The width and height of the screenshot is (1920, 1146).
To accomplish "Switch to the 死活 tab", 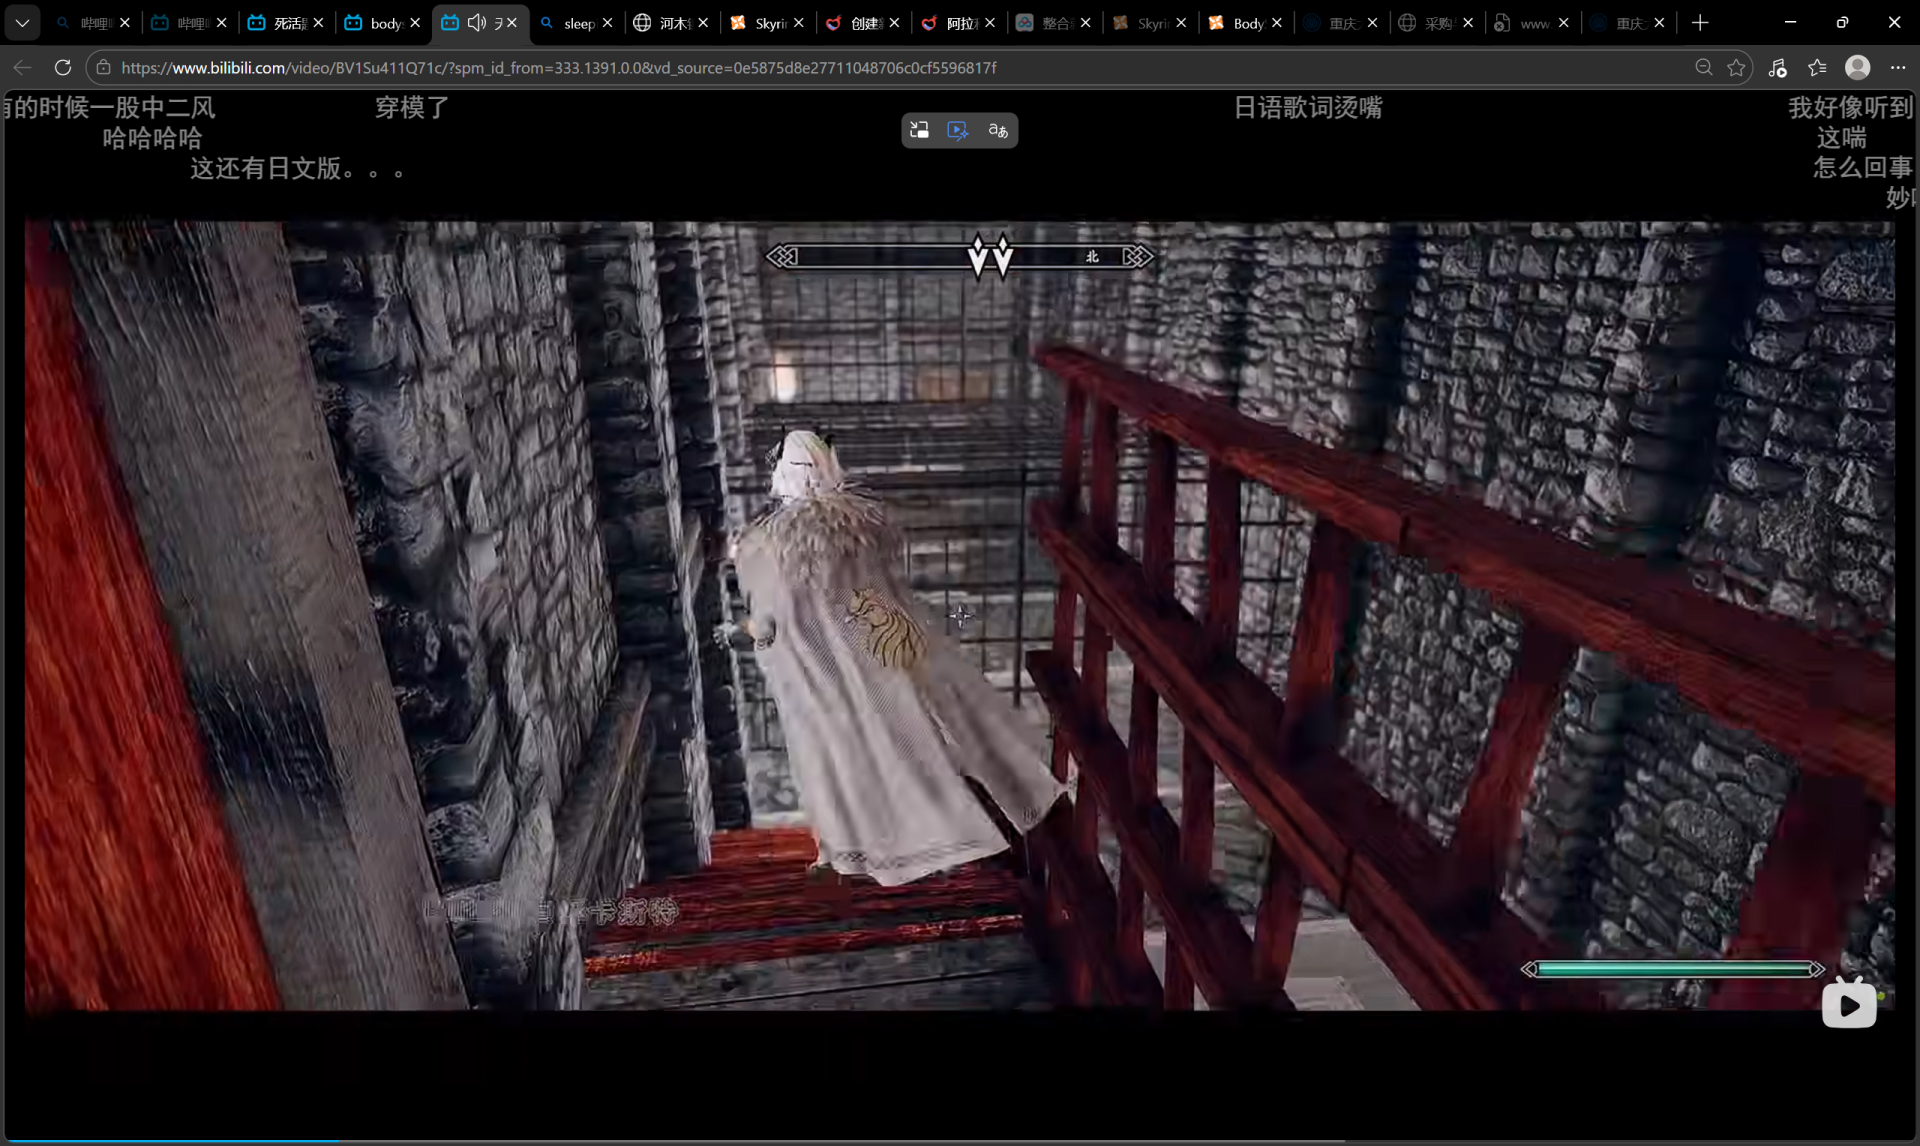I will pos(286,22).
